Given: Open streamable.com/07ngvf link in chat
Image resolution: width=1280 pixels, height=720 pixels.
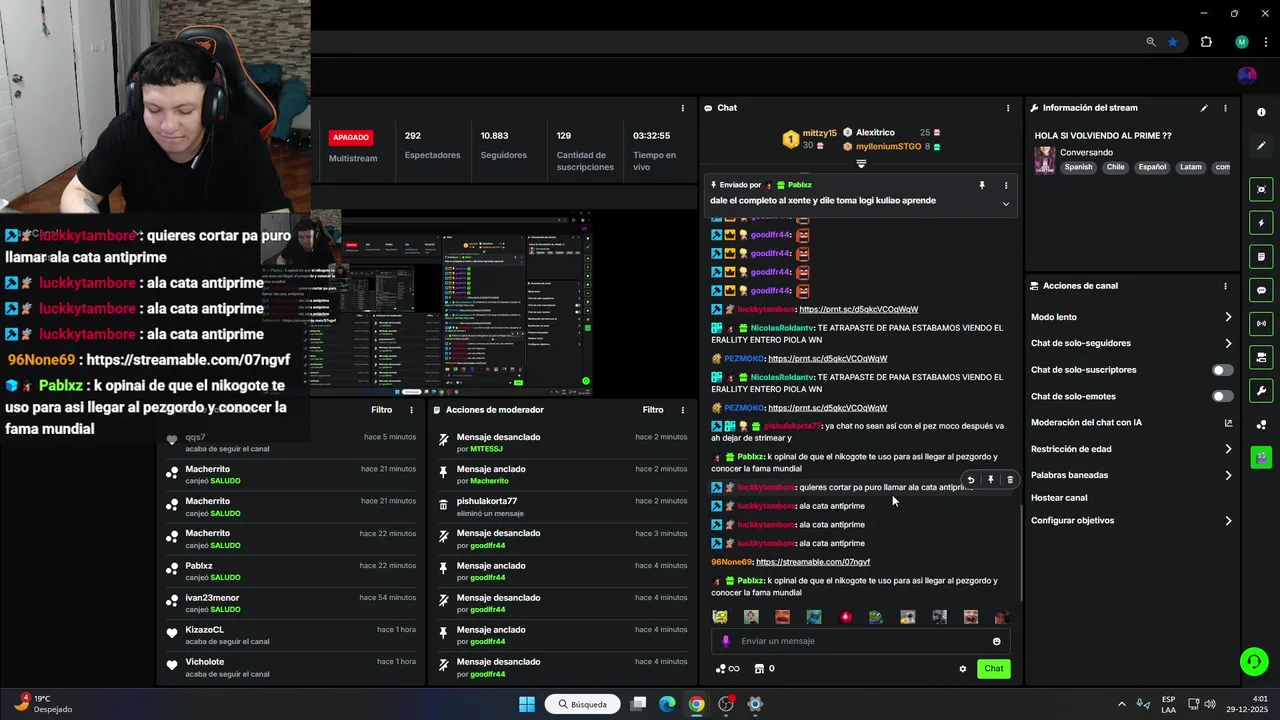Looking at the screenshot, I should click(x=813, y=562).
